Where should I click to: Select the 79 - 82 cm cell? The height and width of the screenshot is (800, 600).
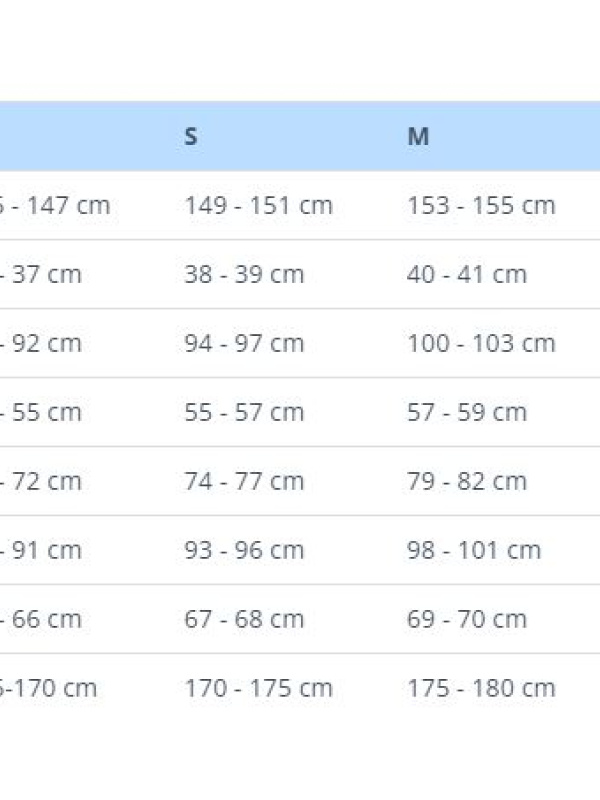467,482
